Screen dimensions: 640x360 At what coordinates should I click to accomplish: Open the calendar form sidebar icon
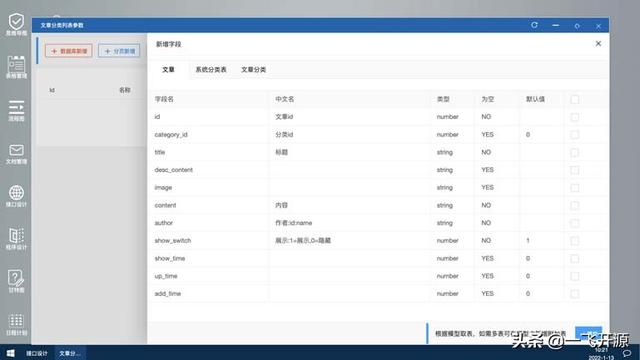click(16, 64)
